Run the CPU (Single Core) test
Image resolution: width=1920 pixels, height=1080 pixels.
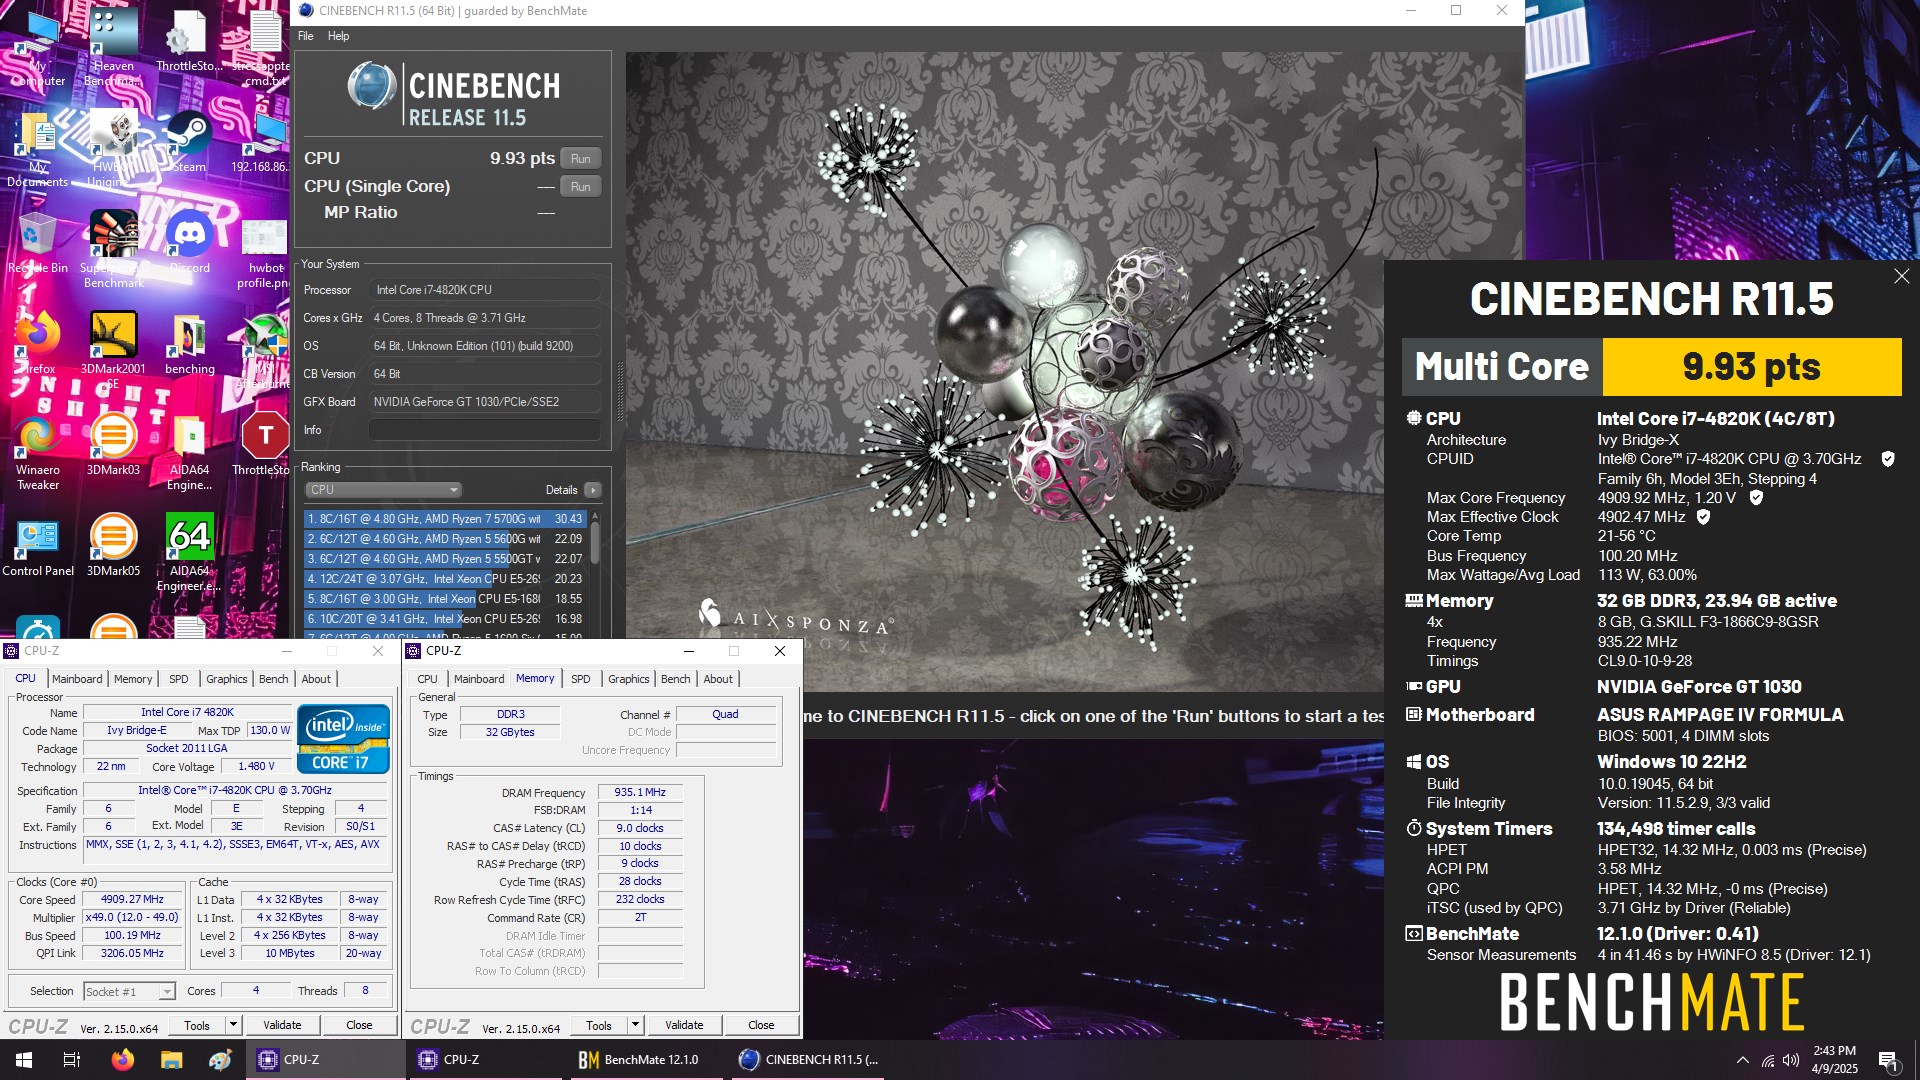(580, 187)
